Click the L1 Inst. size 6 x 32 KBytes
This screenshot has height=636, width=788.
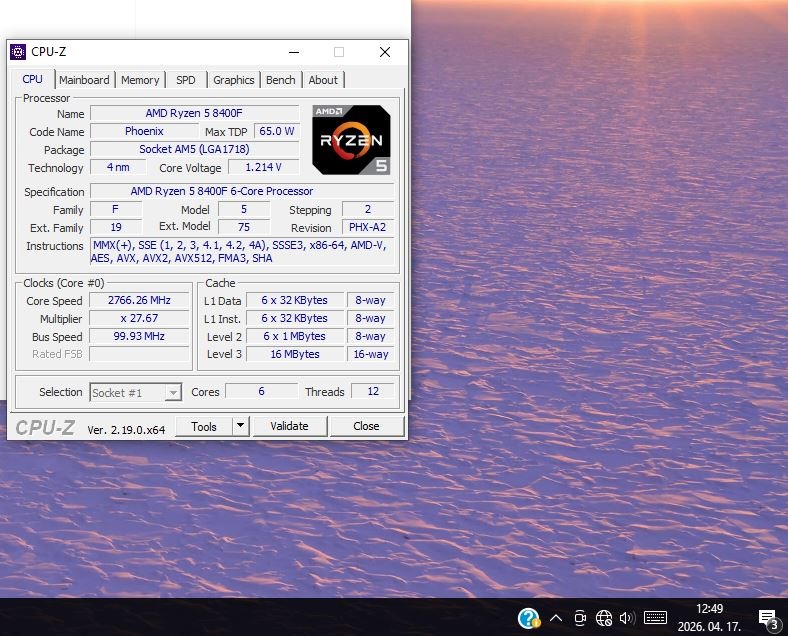pos(295,319)
